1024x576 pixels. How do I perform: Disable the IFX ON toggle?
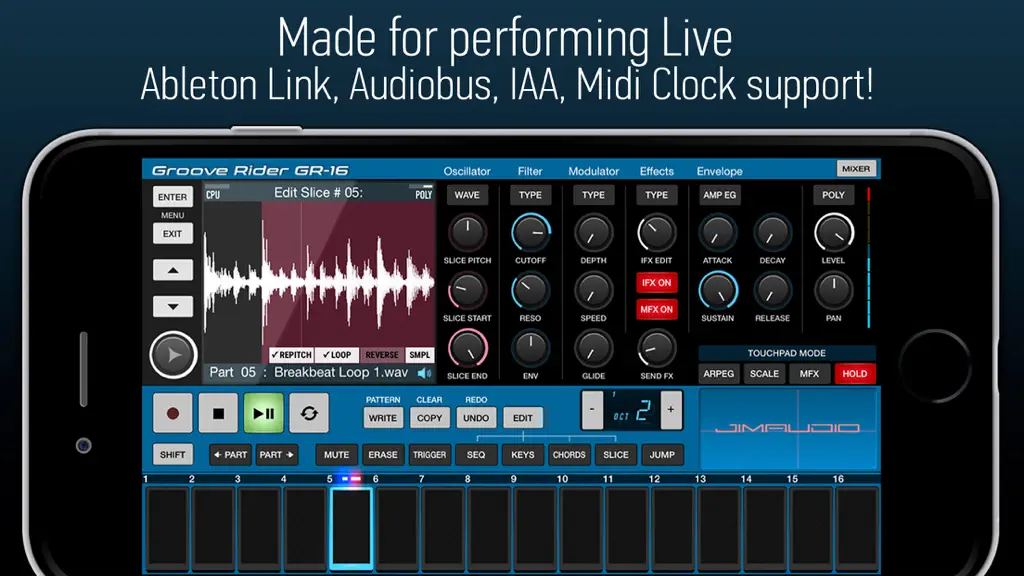pyautogui.click(x=656, y=283)
